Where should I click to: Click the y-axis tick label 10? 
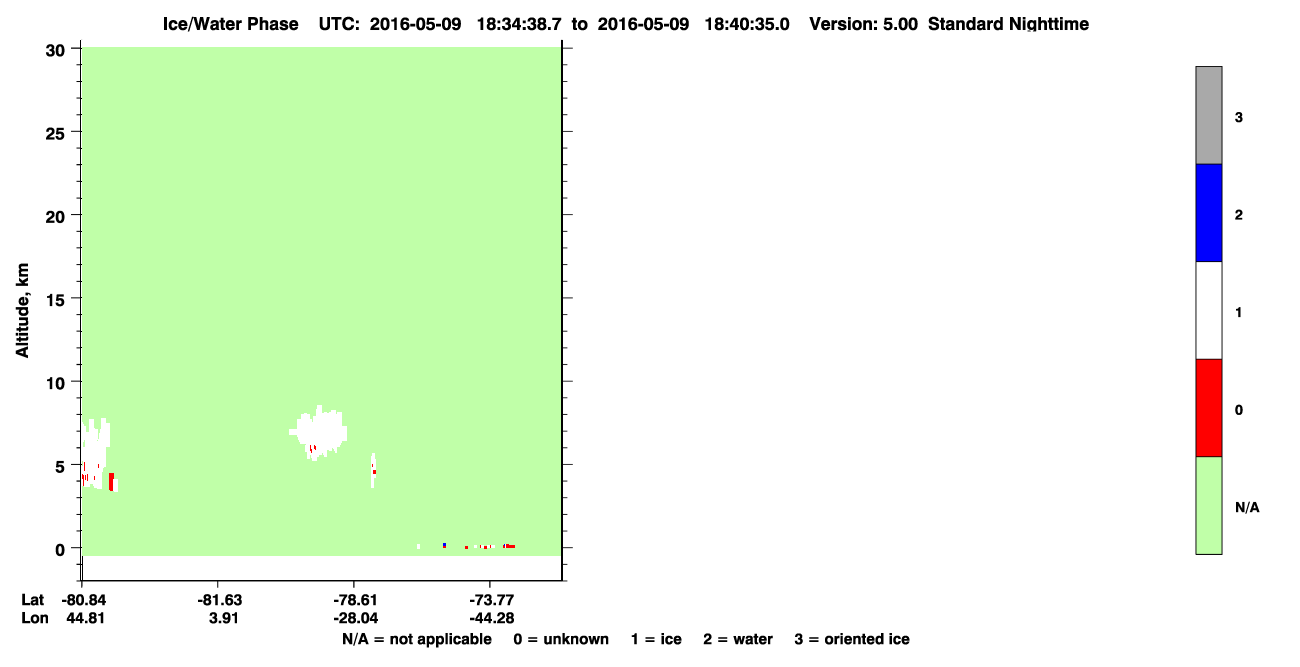58,382
